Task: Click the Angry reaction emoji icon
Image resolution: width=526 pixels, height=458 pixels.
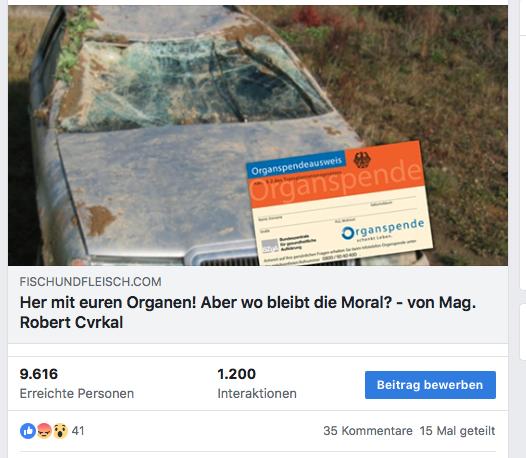Action: pyautogui.click(x=44, y=431)
